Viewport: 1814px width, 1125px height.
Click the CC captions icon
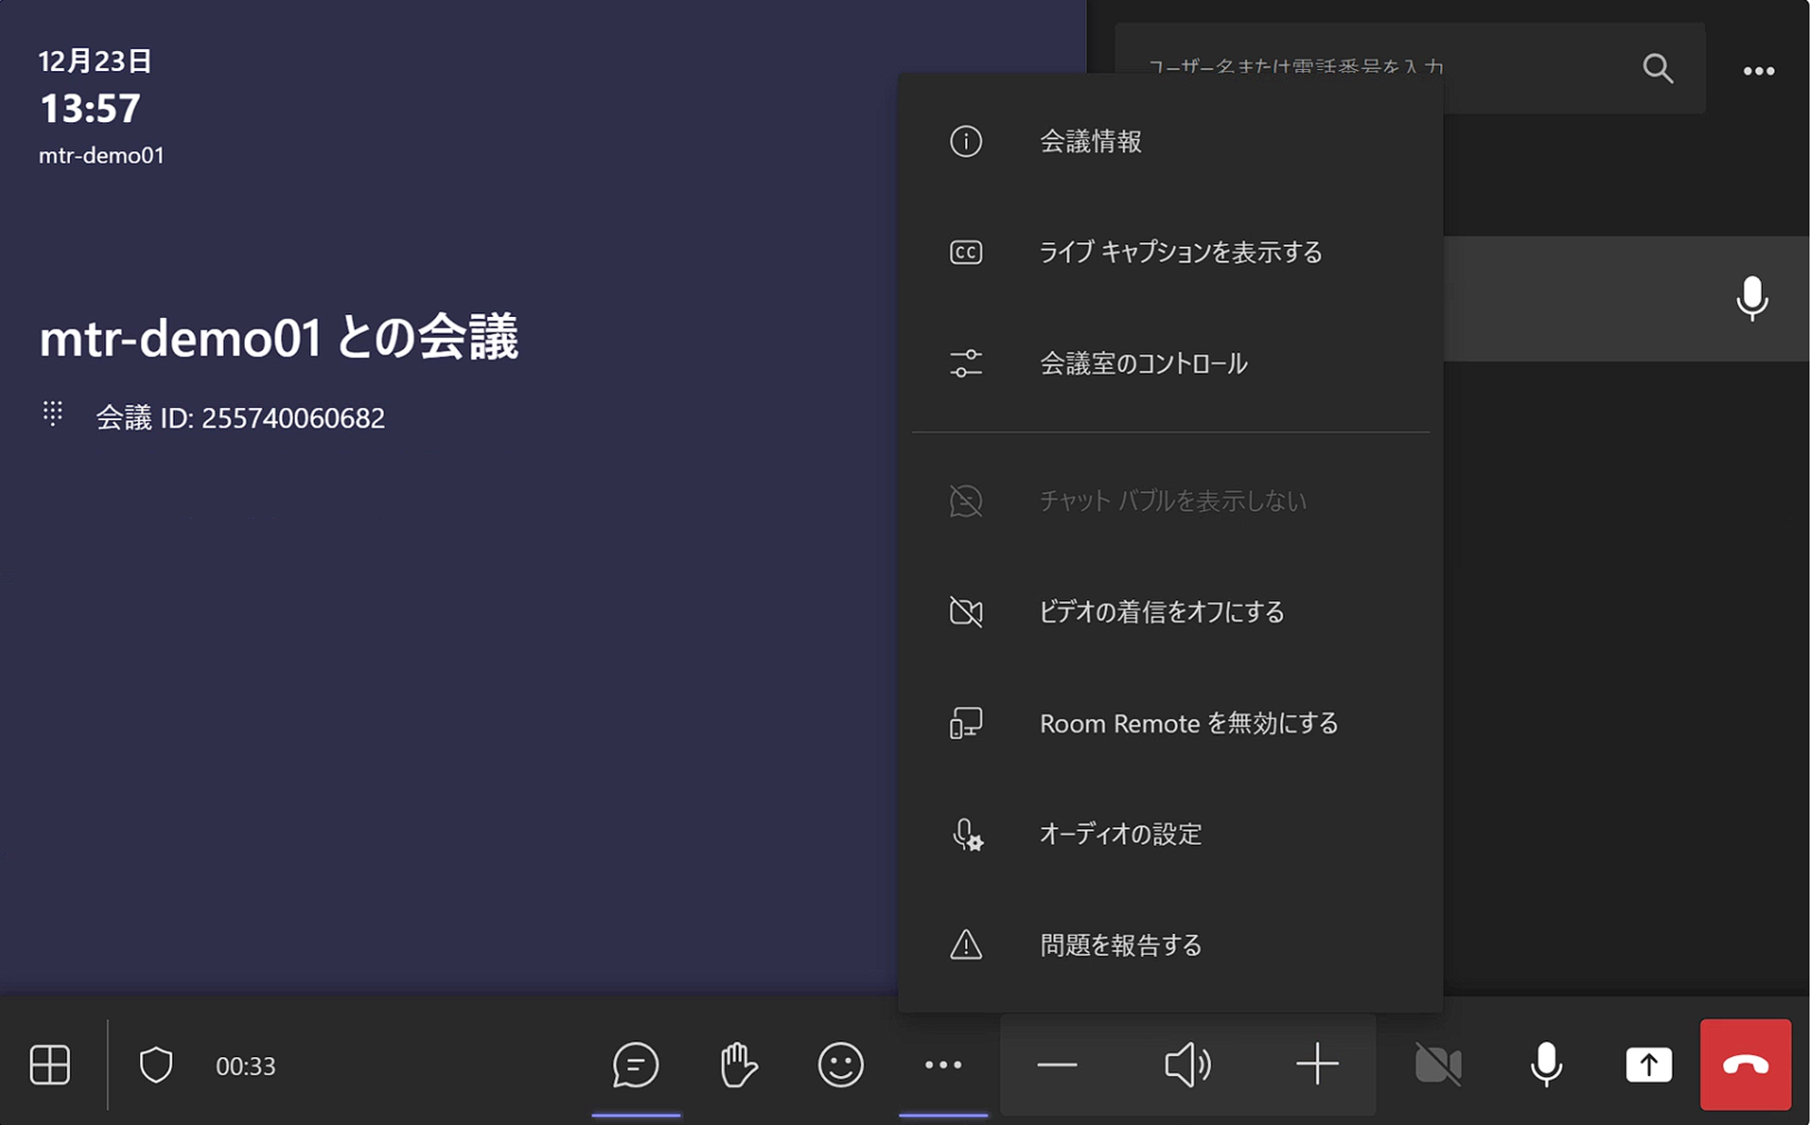click(x=966, y=252)
